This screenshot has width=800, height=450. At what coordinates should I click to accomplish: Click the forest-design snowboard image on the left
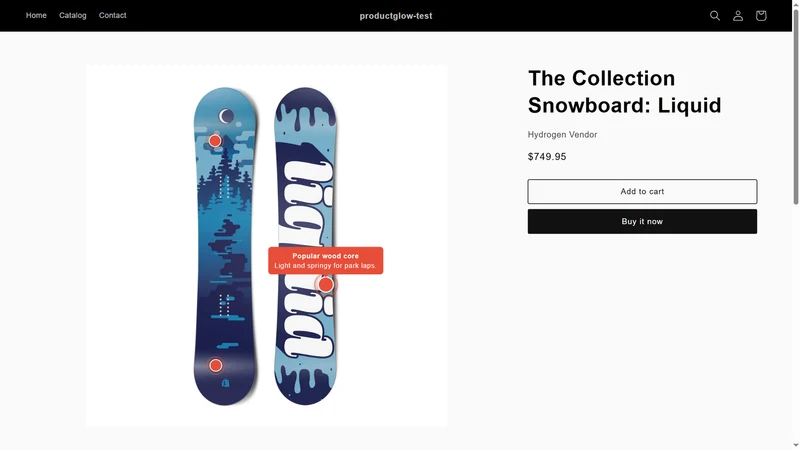(225, 246)
